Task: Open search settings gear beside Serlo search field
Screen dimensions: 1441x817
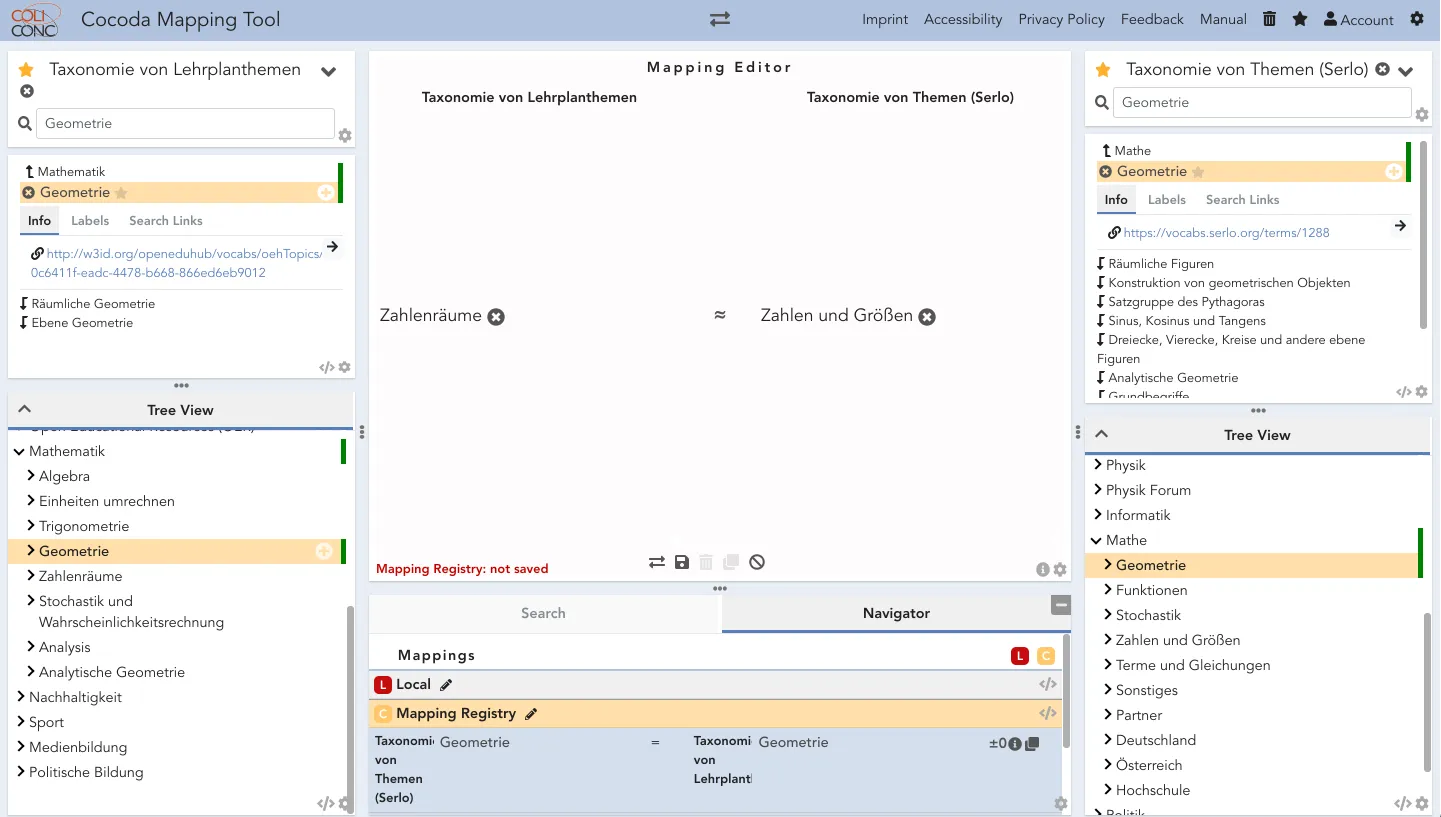Action: click(1422, 115)
